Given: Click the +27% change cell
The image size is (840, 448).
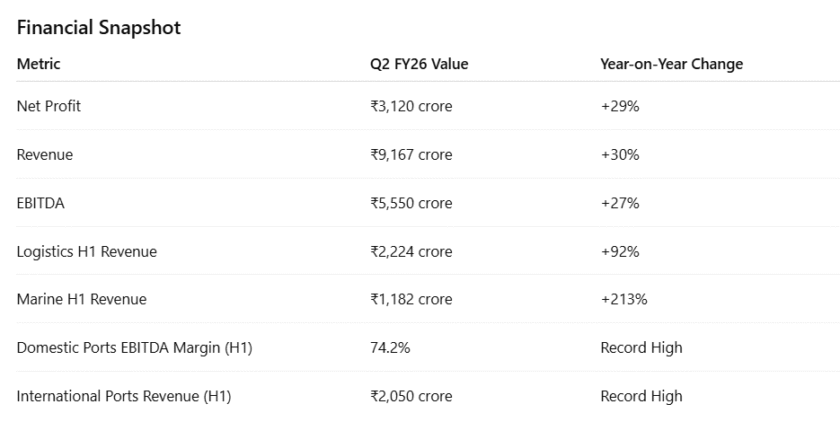Looking at the screenshot, I should (x=620, y=203).
